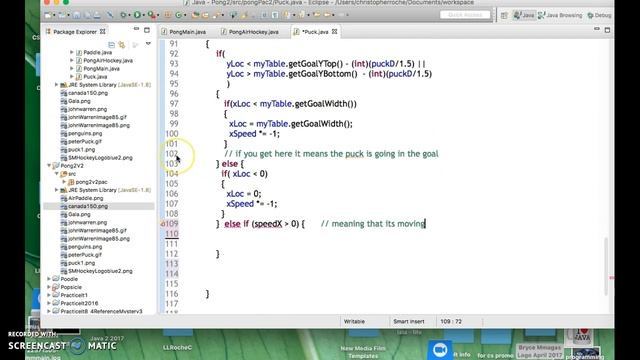Click the error marker on line 109
Viewport: 640px width, 360px height.
pyautogui.click(x=162, y=224)
